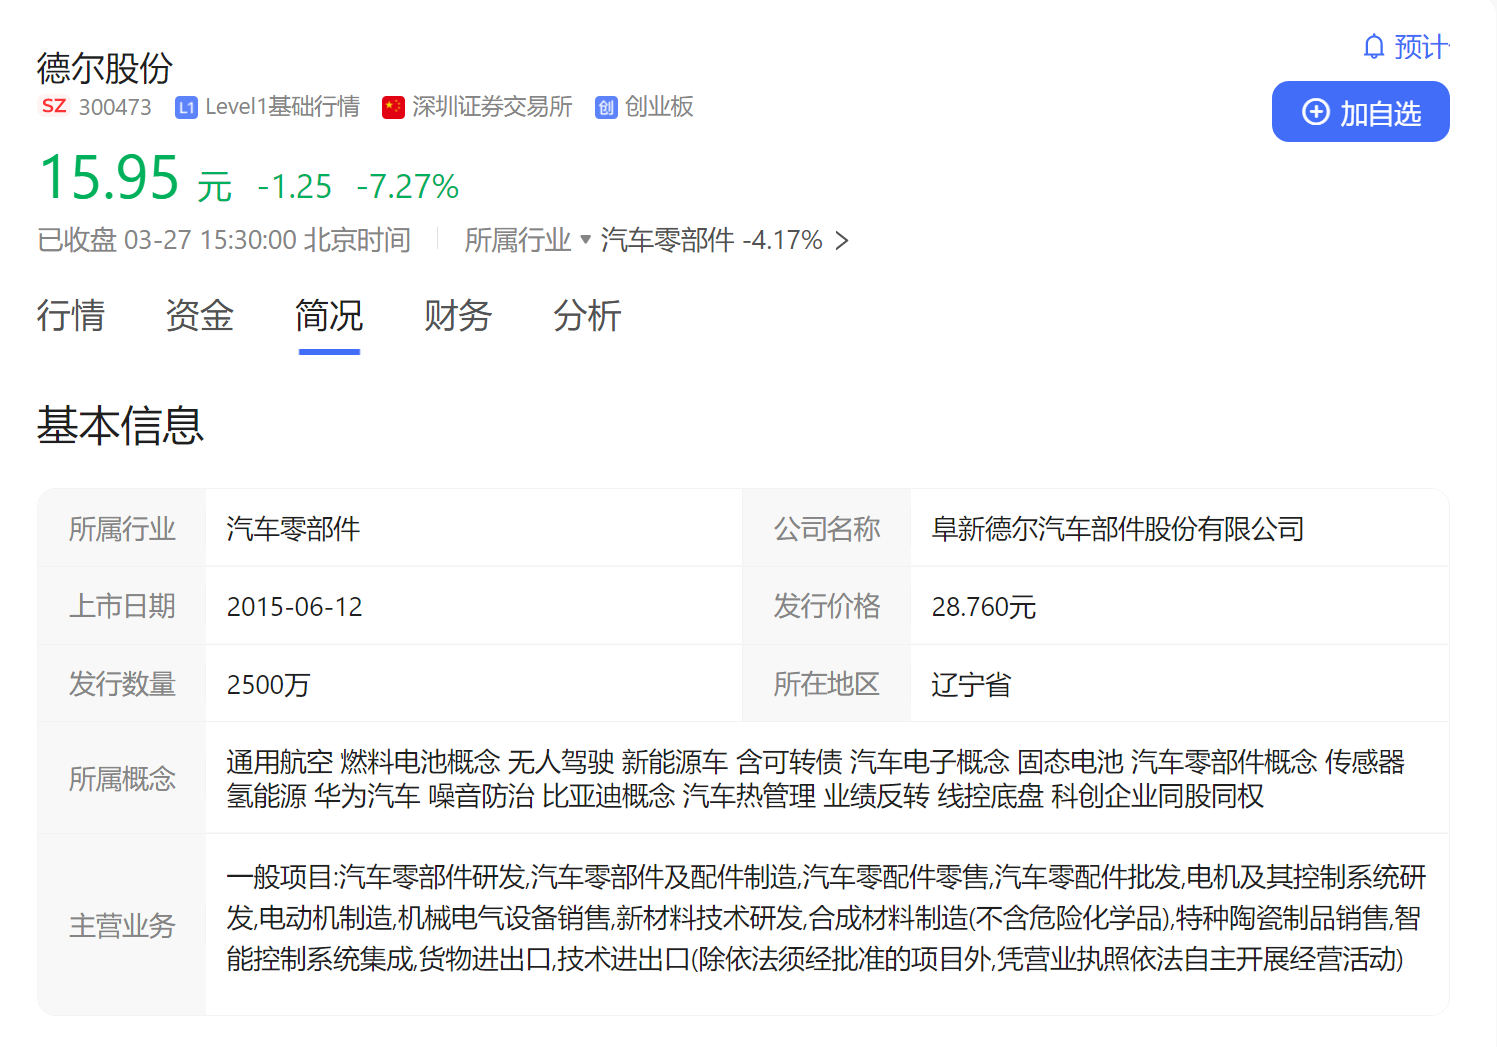Click the 传感器 concept tag
This screenshot has height=1047, width=1497.
click(x=1365, y=762)
